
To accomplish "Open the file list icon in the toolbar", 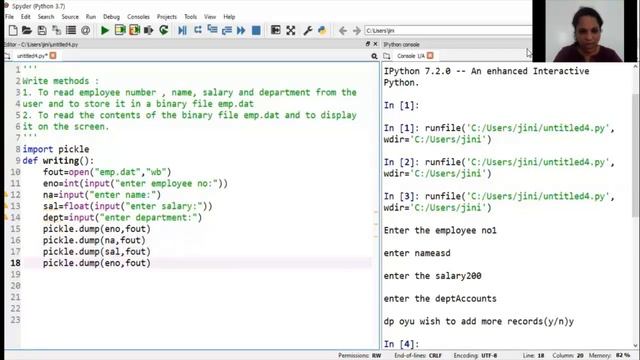I will [x=71, y=30].
